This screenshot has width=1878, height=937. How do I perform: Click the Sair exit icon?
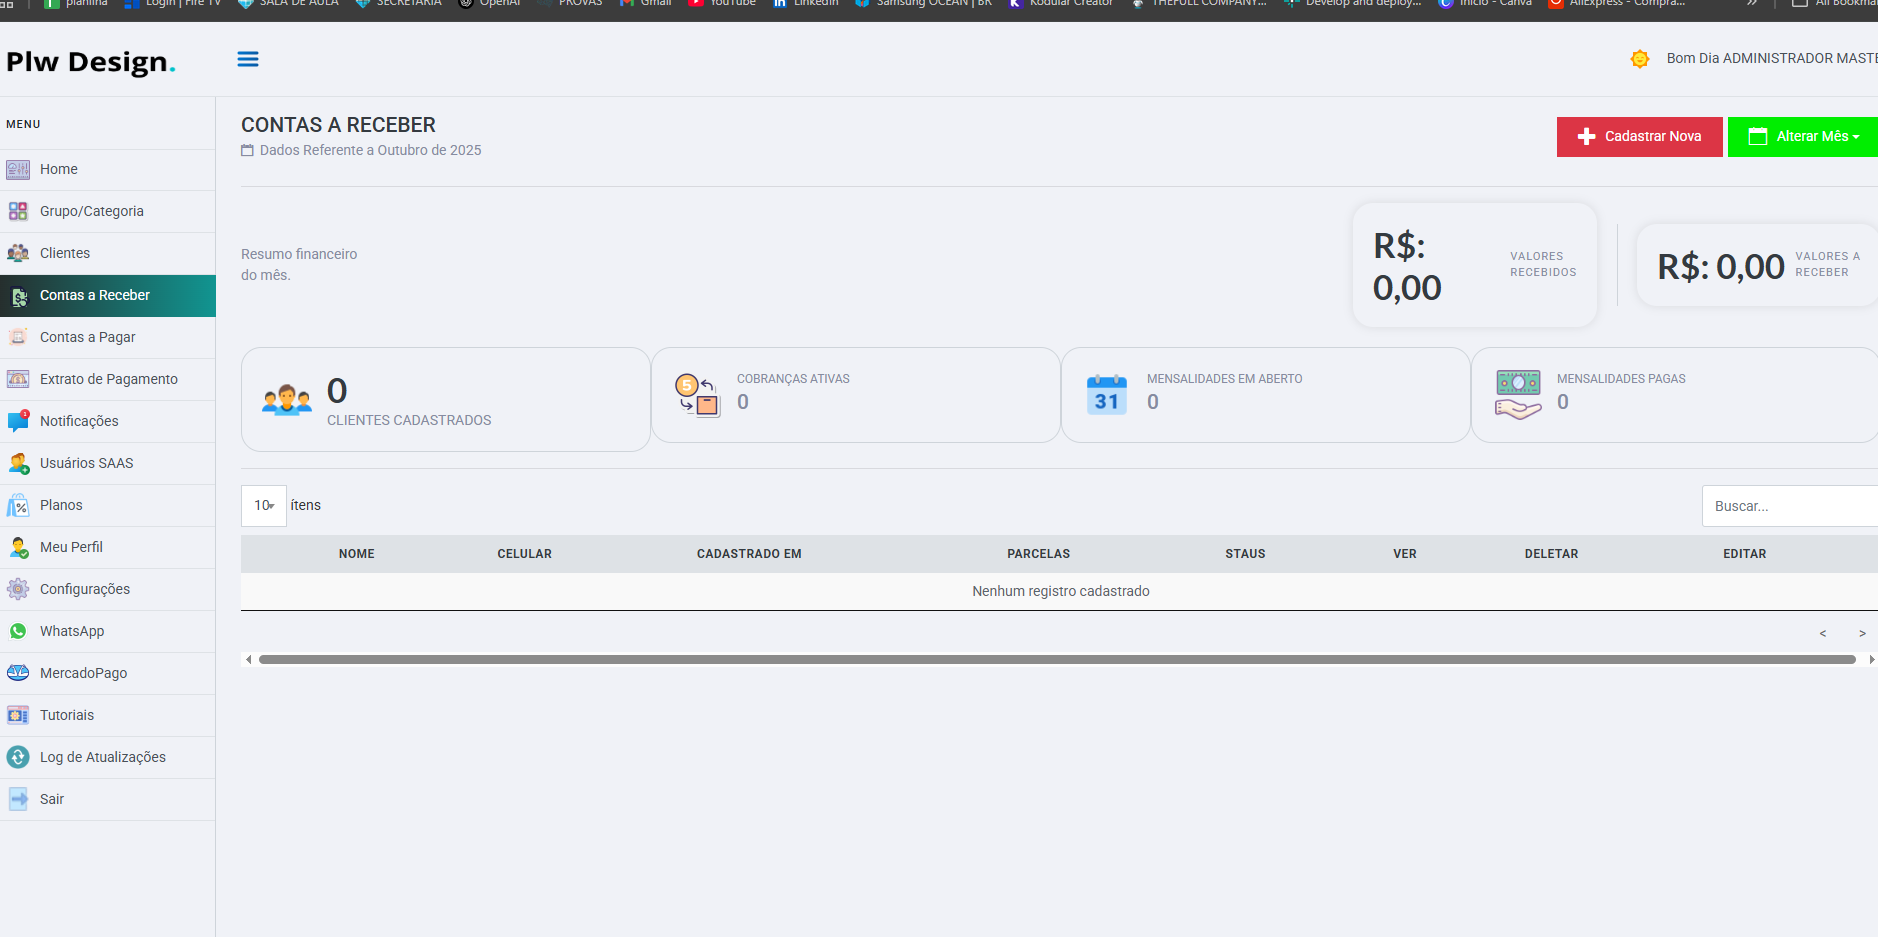18,799
